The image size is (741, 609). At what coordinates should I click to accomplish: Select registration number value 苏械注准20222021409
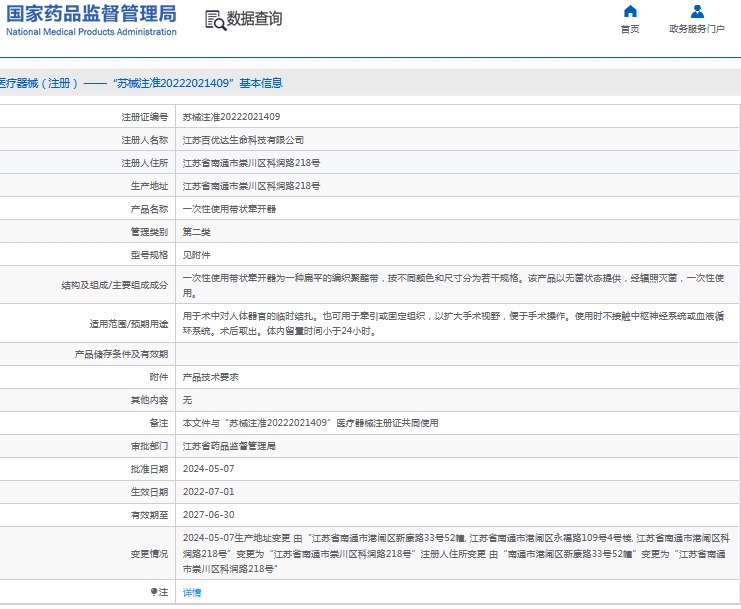click(231, 117)
